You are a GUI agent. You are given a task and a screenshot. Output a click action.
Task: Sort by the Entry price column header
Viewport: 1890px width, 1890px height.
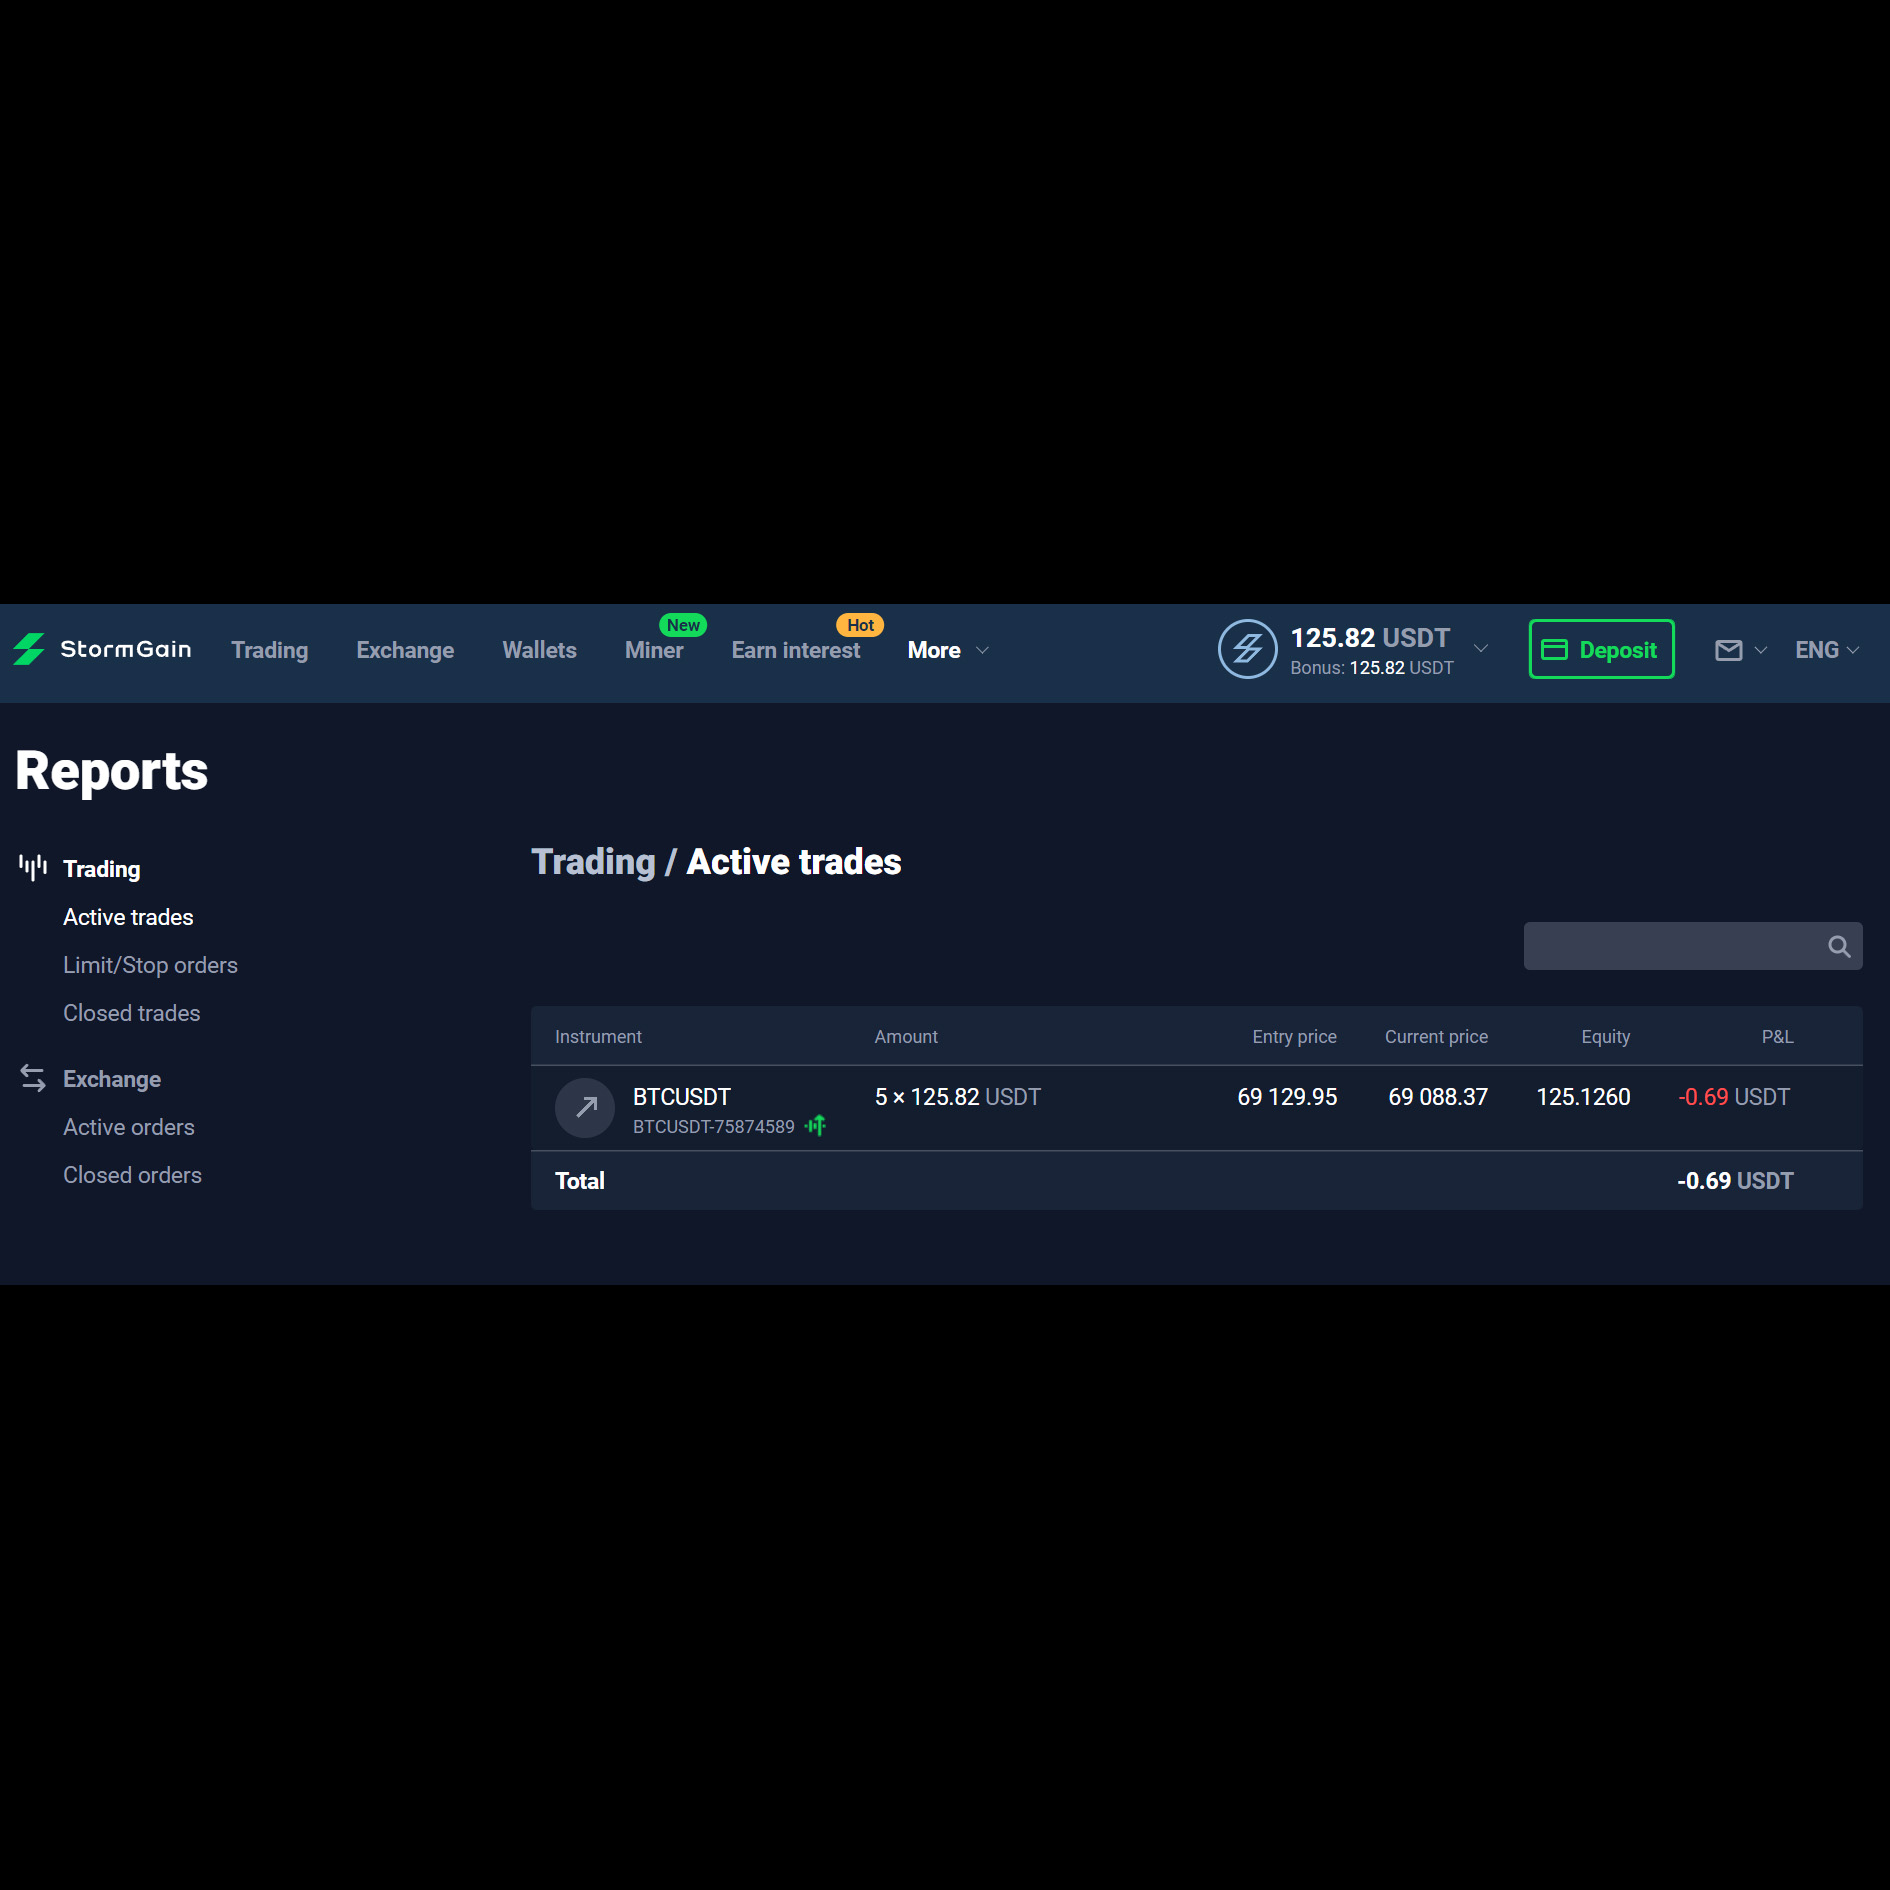tap(1294, 1037)
